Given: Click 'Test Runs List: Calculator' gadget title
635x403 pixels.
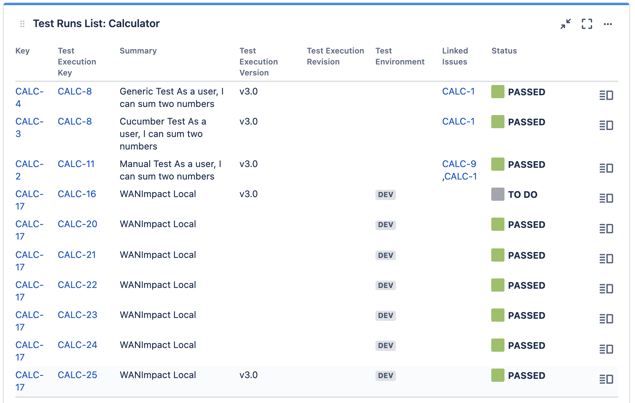Looking at the screenshot, I should click(96, 23).
